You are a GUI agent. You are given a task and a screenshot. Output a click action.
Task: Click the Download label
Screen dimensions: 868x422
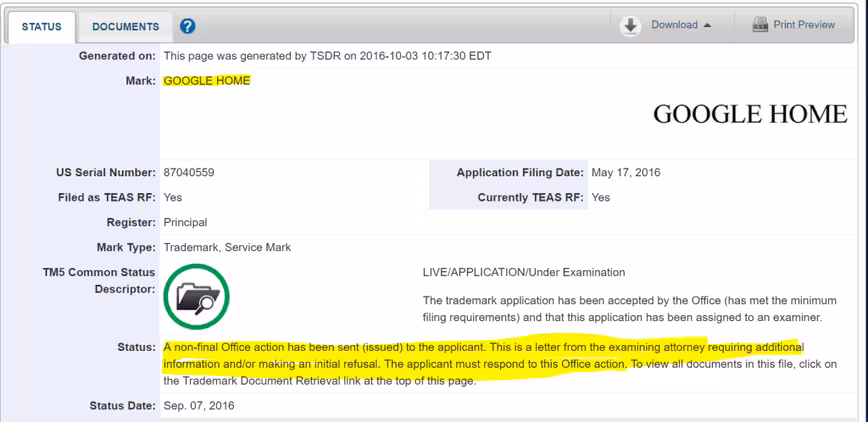[x=674, y=25]
